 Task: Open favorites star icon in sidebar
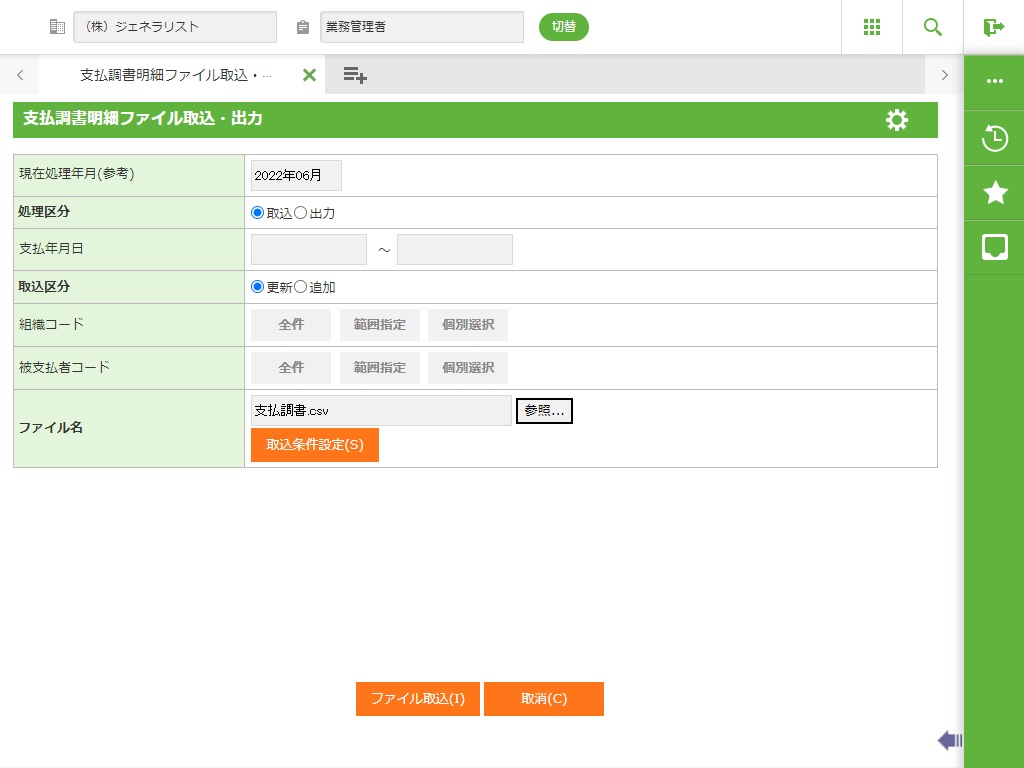(994, 193)
